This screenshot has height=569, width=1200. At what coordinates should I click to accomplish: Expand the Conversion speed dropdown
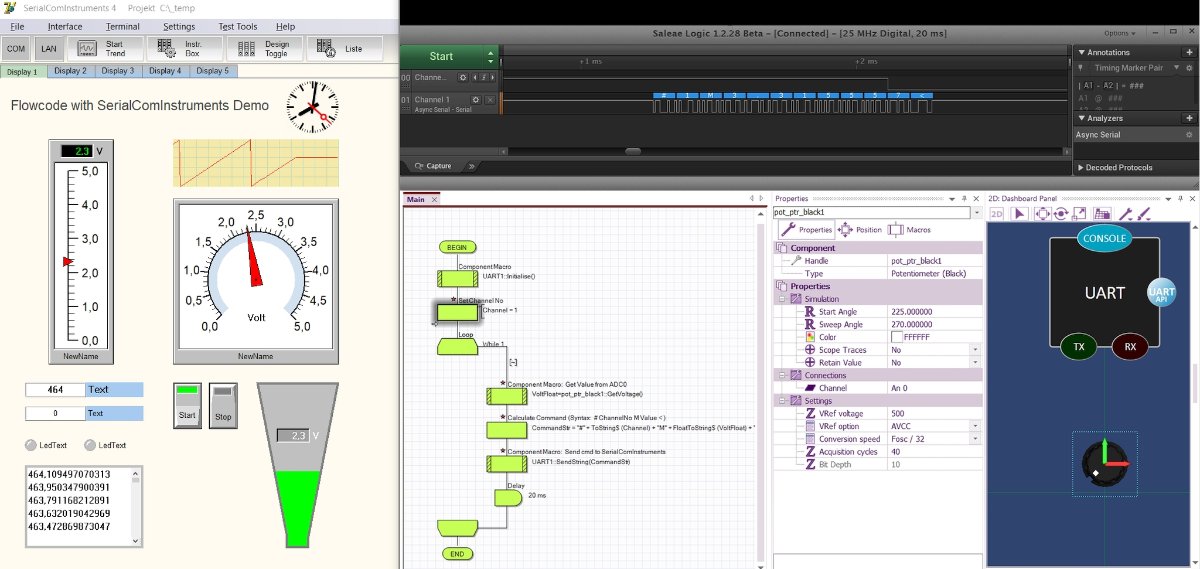click(x=974, y=439)
